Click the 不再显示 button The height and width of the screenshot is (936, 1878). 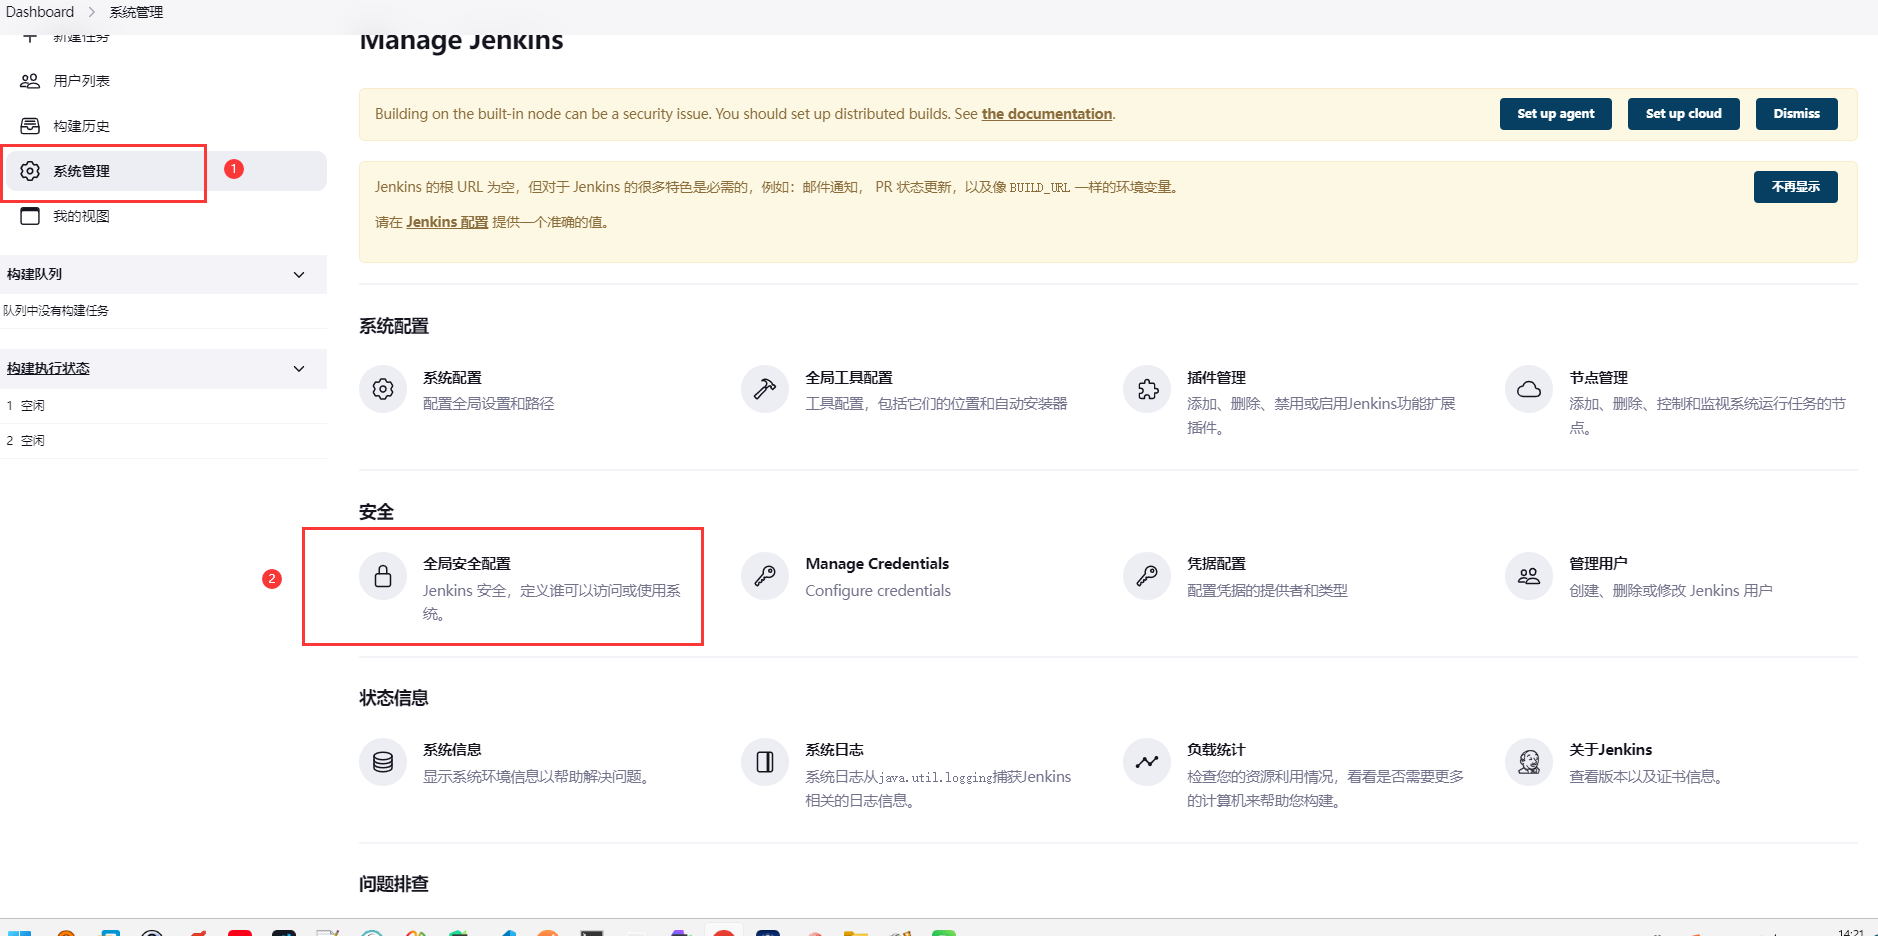point(1796,187)
